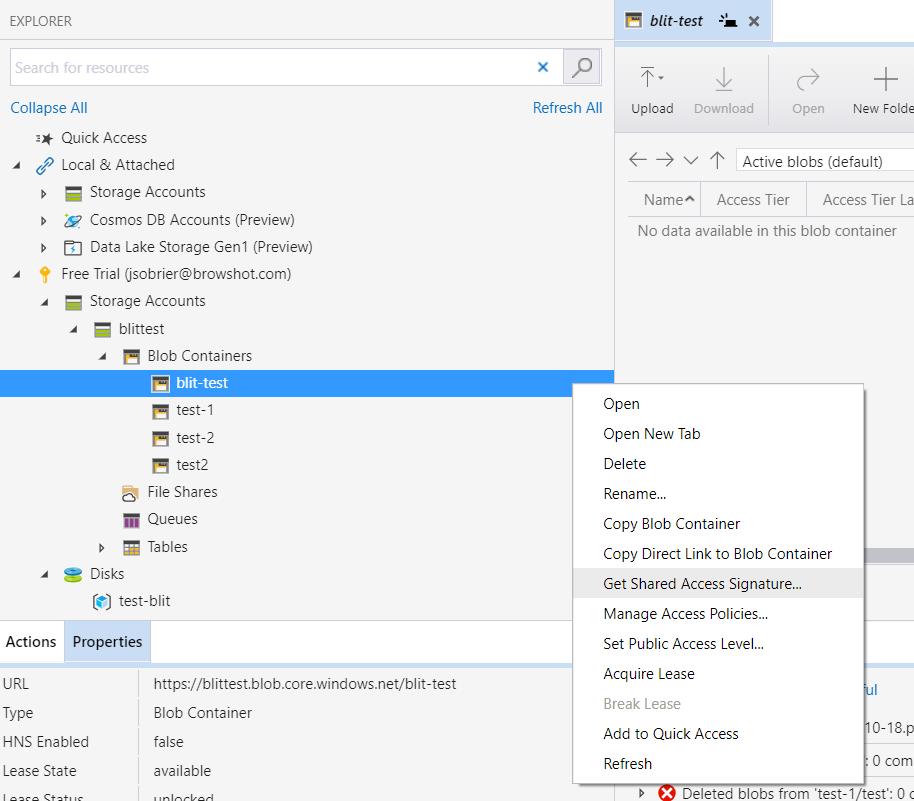The width and height of the screenshot is (914, 801).
Task: Click the blittest storage account icon
Action: click(x=103, y=329)
